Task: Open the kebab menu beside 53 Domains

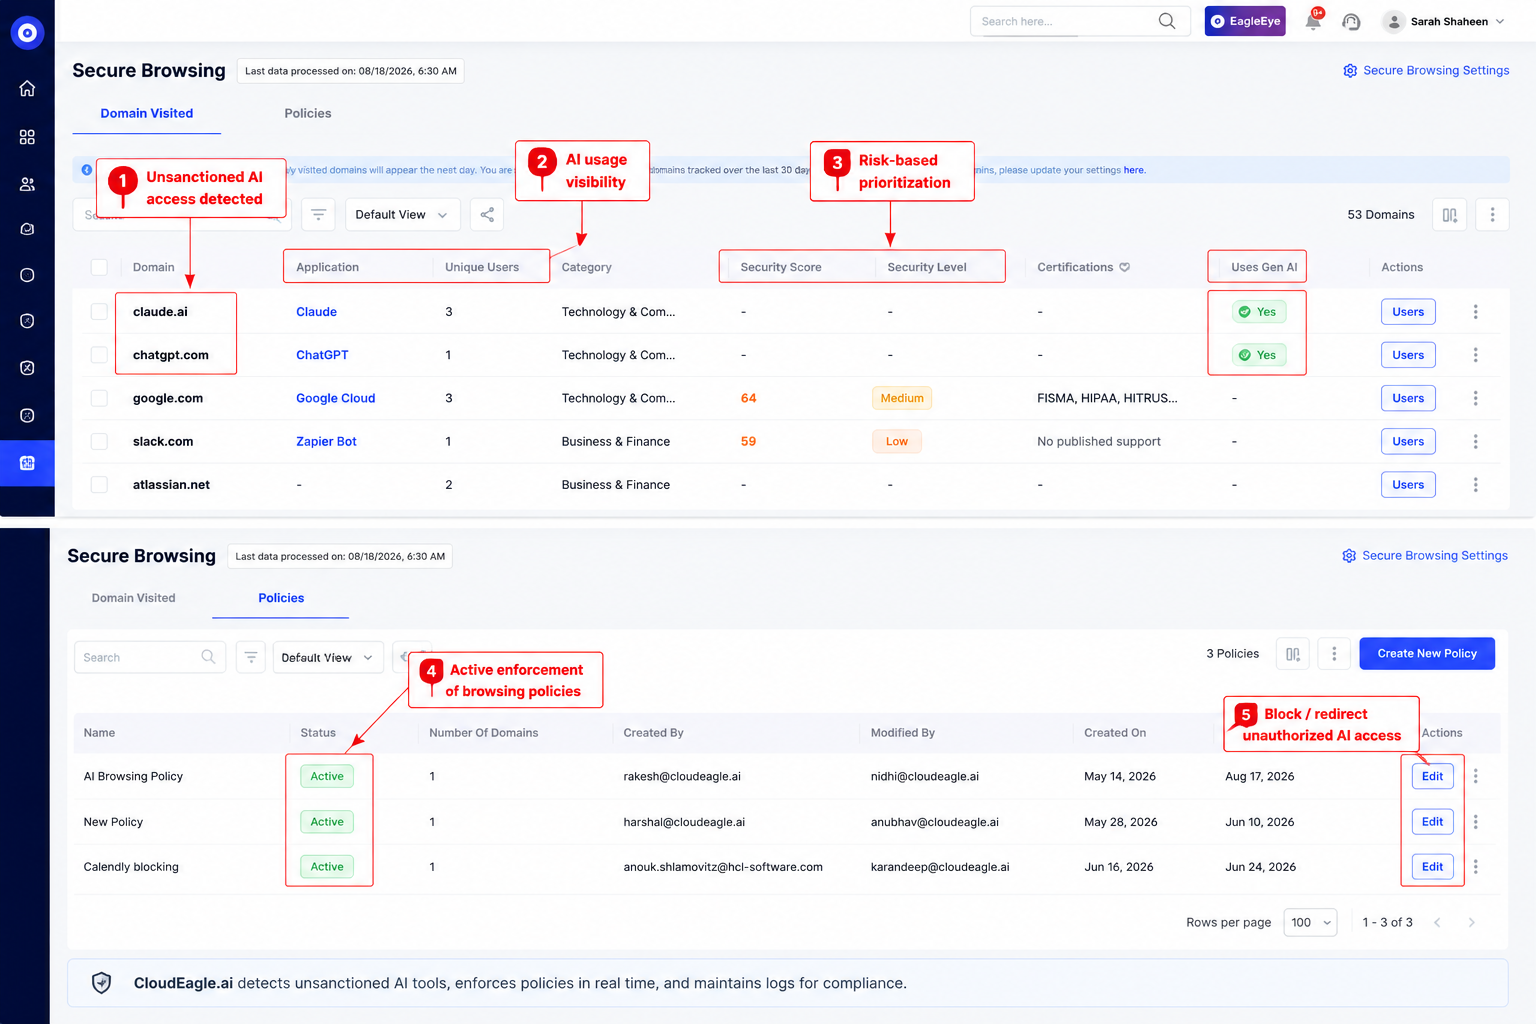Action: 1492,214
